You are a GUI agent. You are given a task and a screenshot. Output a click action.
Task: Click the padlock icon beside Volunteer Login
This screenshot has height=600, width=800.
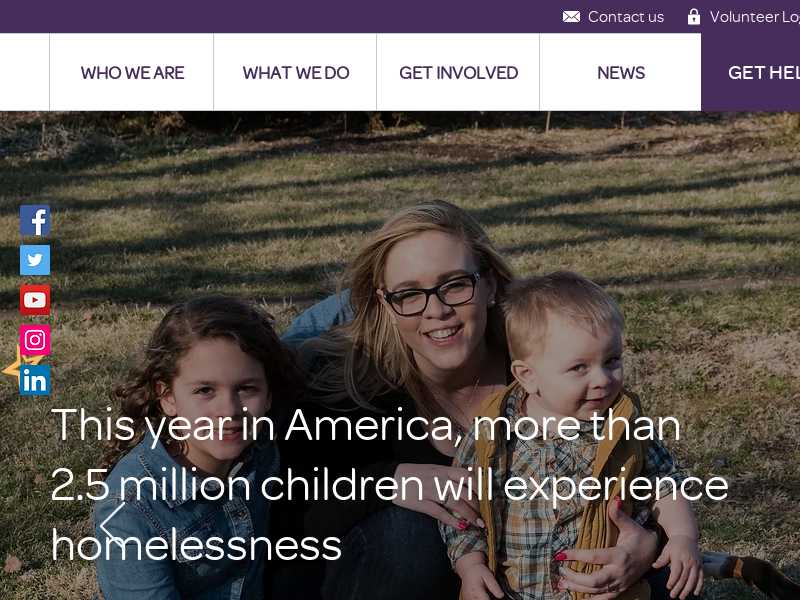point(693,16)
